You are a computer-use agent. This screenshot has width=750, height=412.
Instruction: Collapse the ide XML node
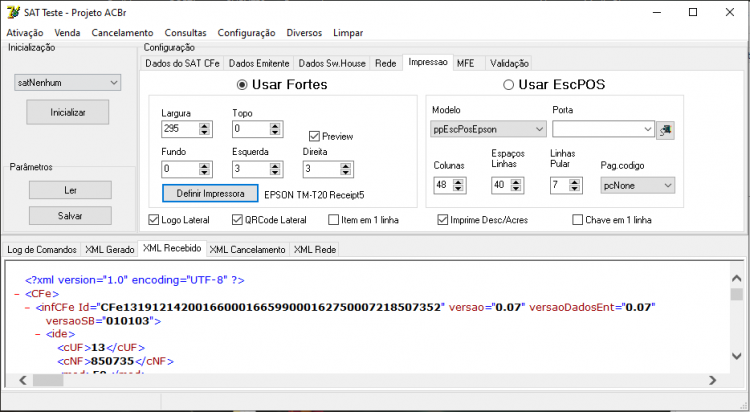(37, 334)
